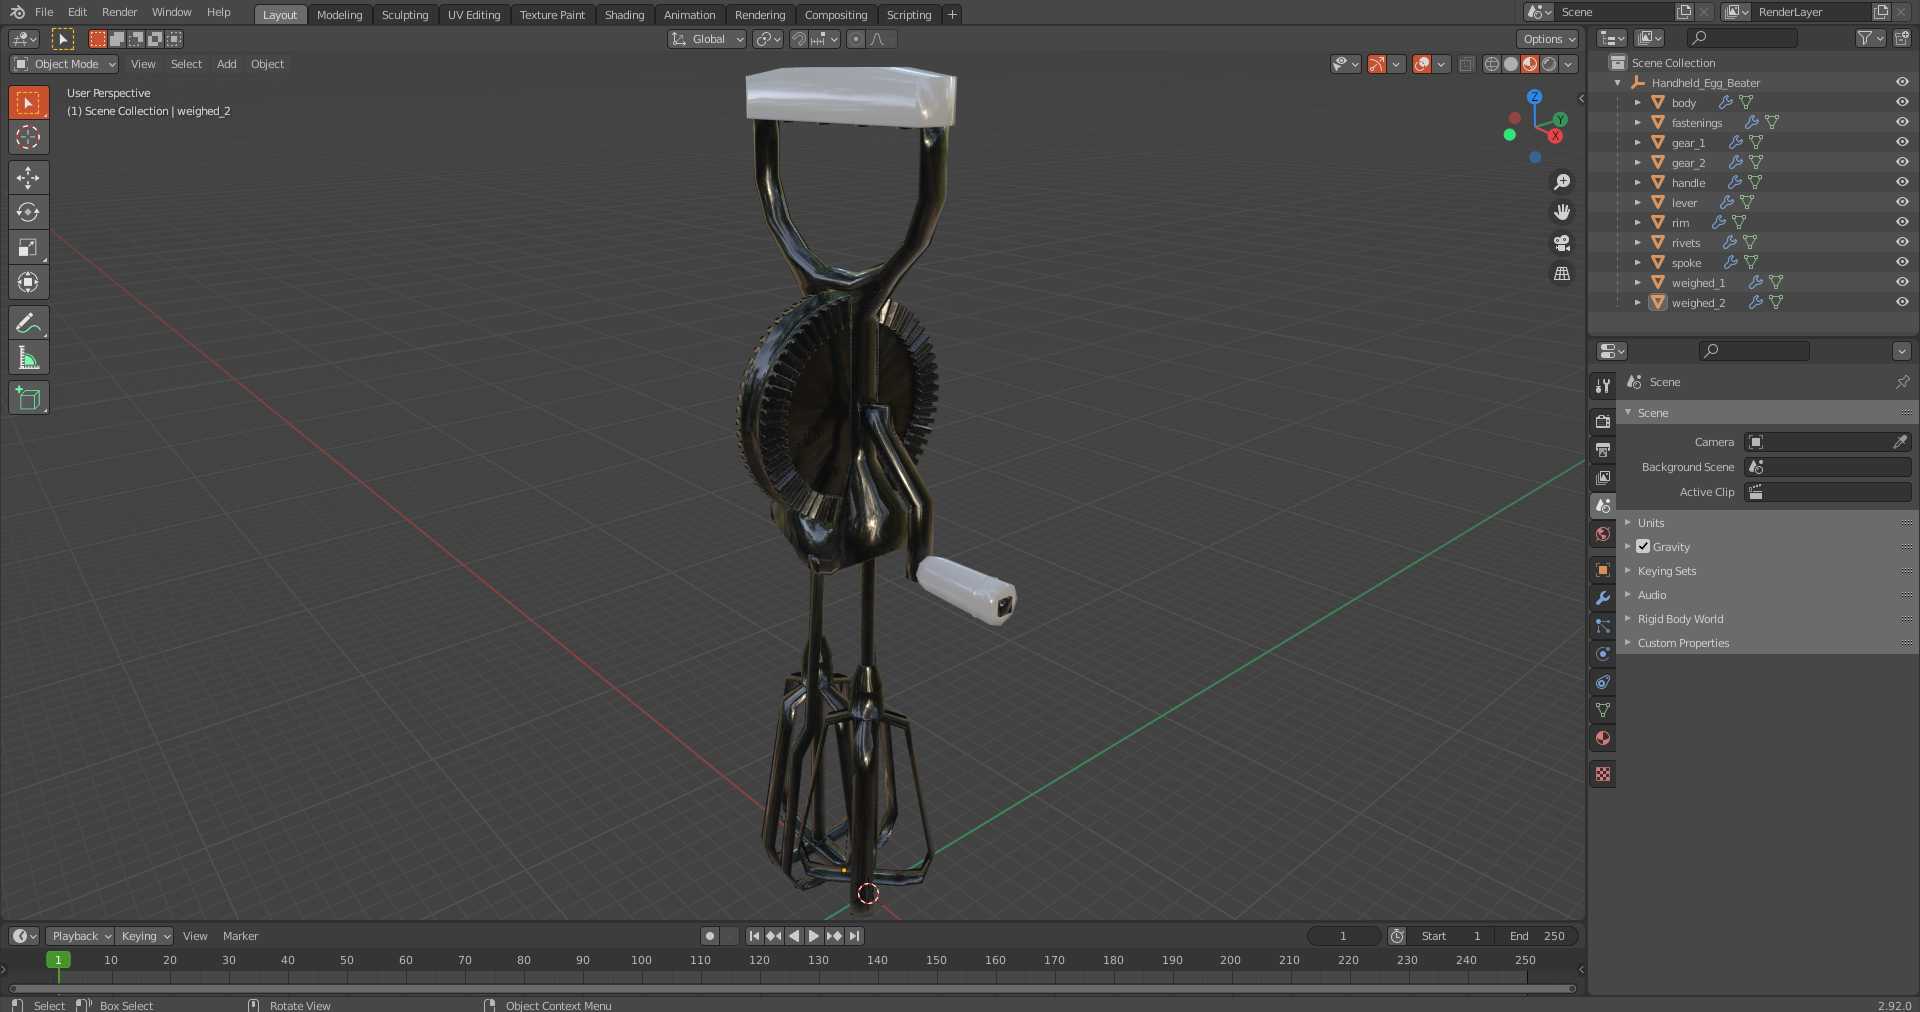Toggle visibility of lever object

[1901, 203]
